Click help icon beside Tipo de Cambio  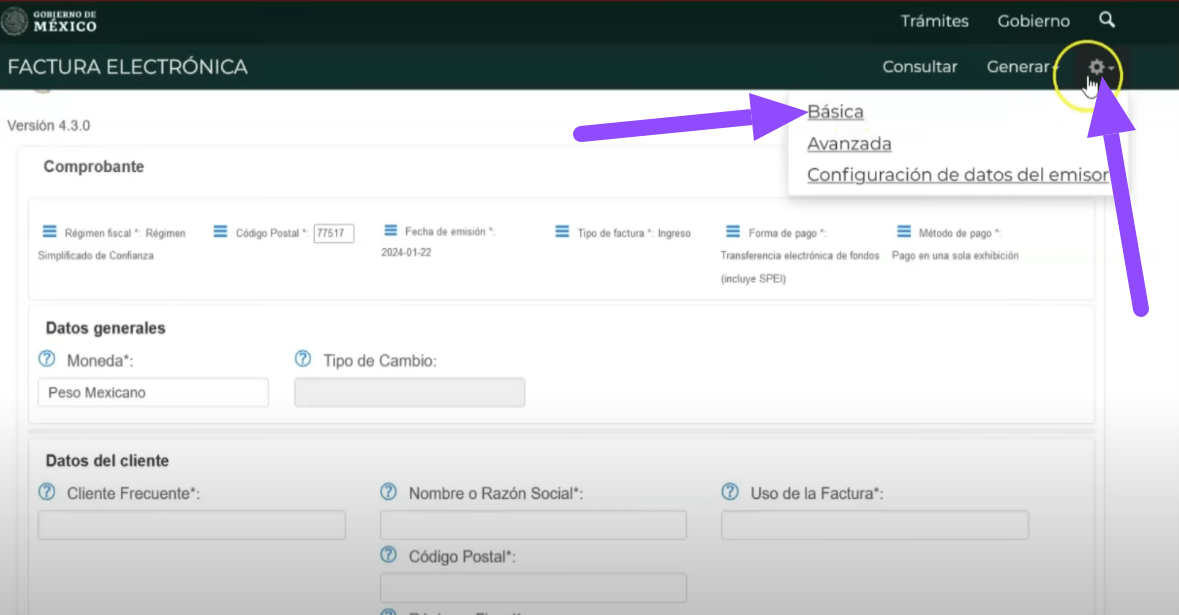coord(303,359)
